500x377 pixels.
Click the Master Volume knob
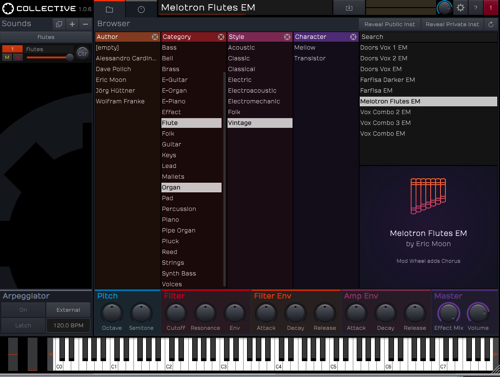(478, 313)
